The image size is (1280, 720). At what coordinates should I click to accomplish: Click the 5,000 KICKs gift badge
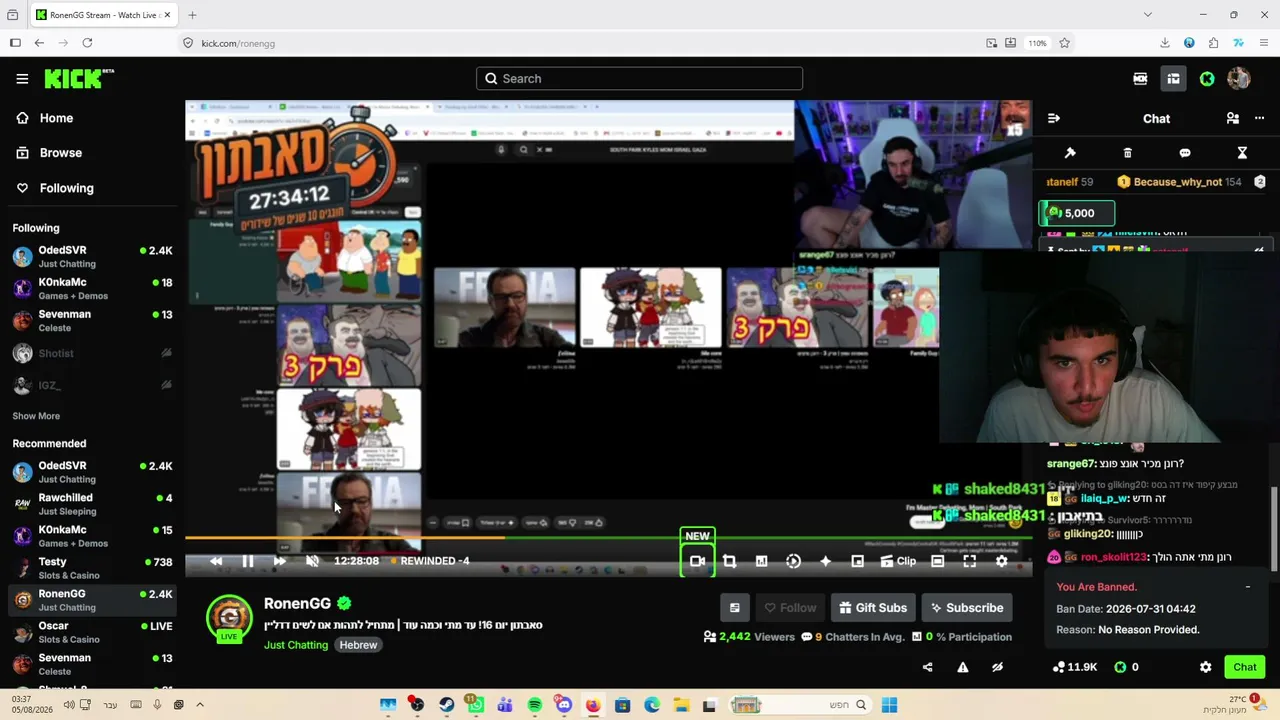(x=1076, y=213)
